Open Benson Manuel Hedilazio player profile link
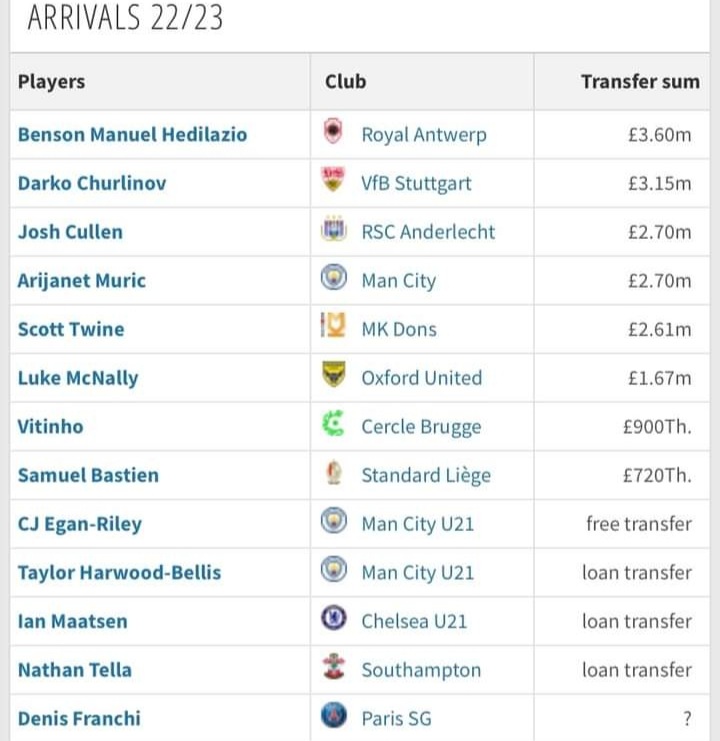This screenshot has width=720, height=741. tap(132, 134)
